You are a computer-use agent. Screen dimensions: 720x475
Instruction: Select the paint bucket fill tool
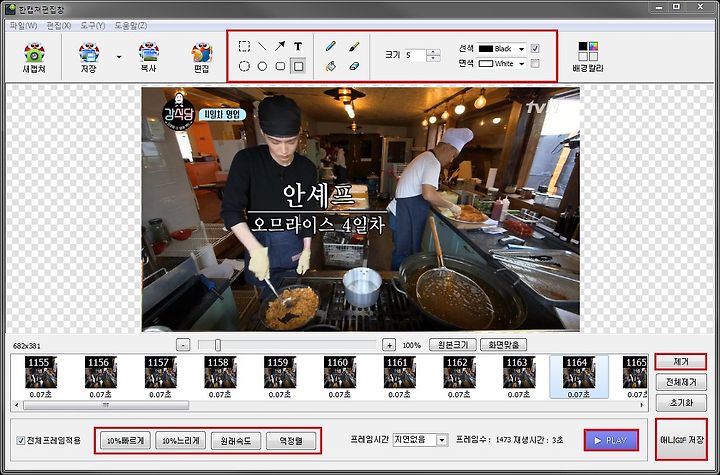tap(330, 66)
